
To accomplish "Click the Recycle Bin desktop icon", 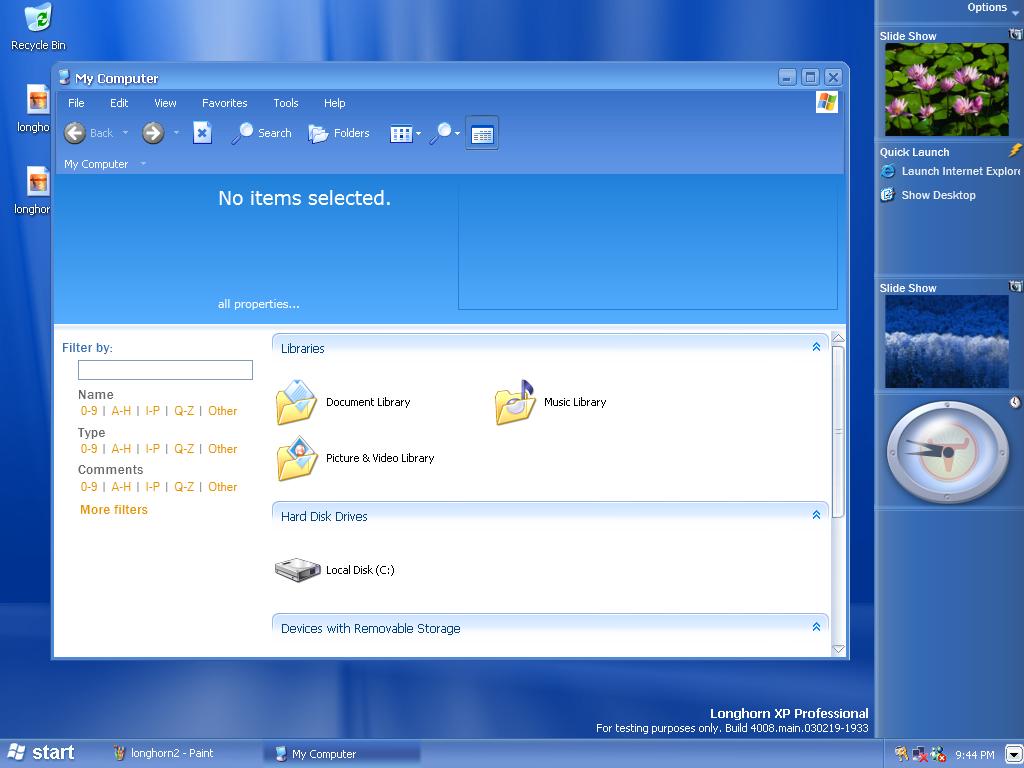I will click(x=39, y=18).
